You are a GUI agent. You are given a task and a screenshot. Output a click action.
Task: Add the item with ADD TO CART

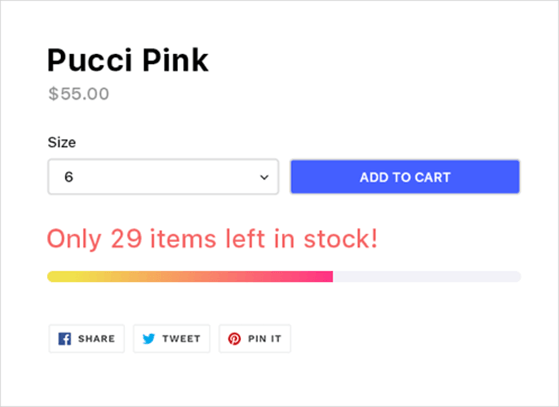click(405, 177)
